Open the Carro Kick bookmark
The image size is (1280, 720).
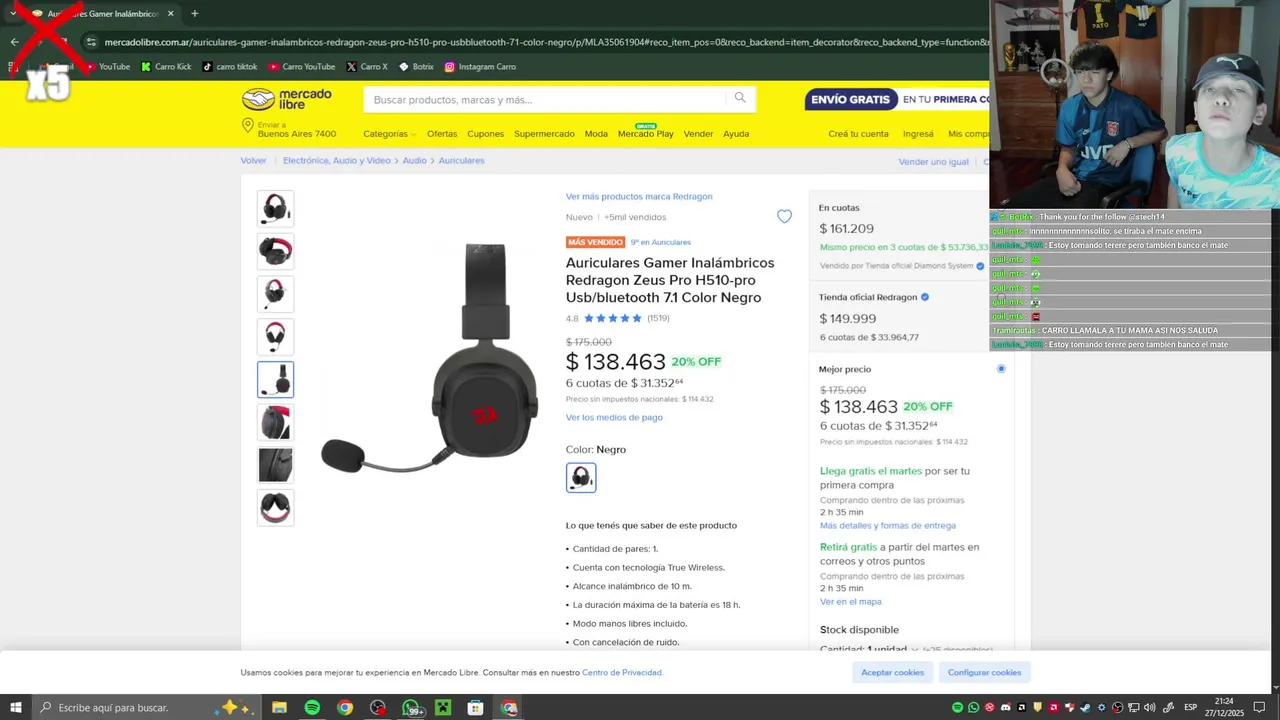(166, 67)
